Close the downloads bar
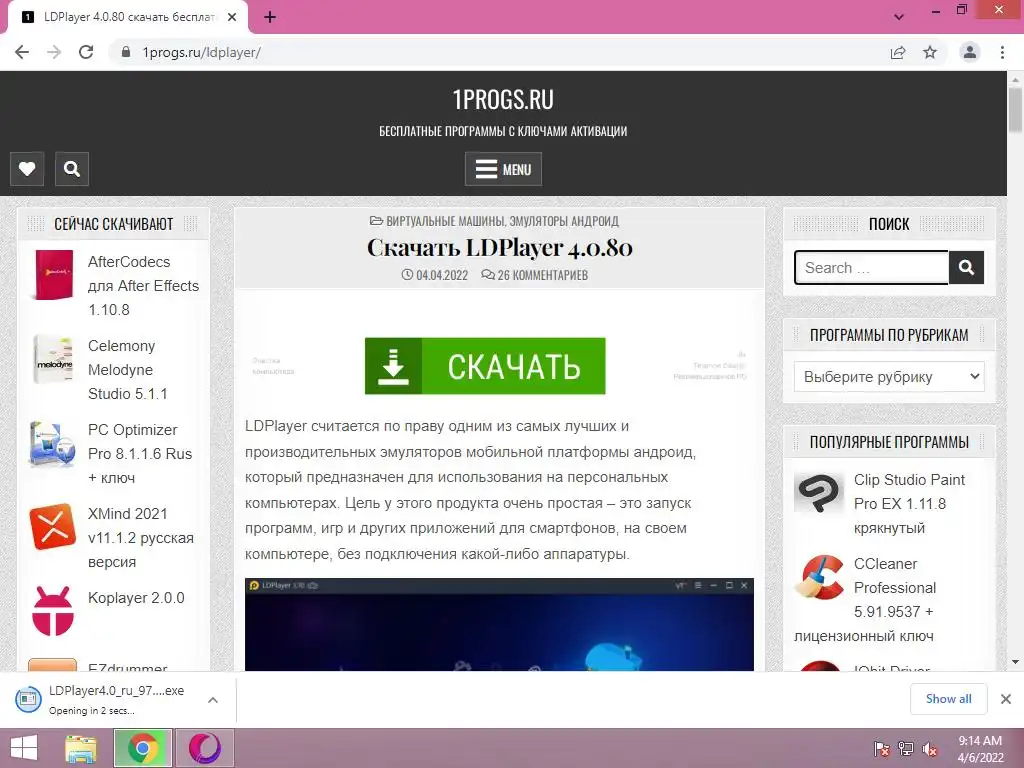1024x768 pixels. tap(1006, 699)
